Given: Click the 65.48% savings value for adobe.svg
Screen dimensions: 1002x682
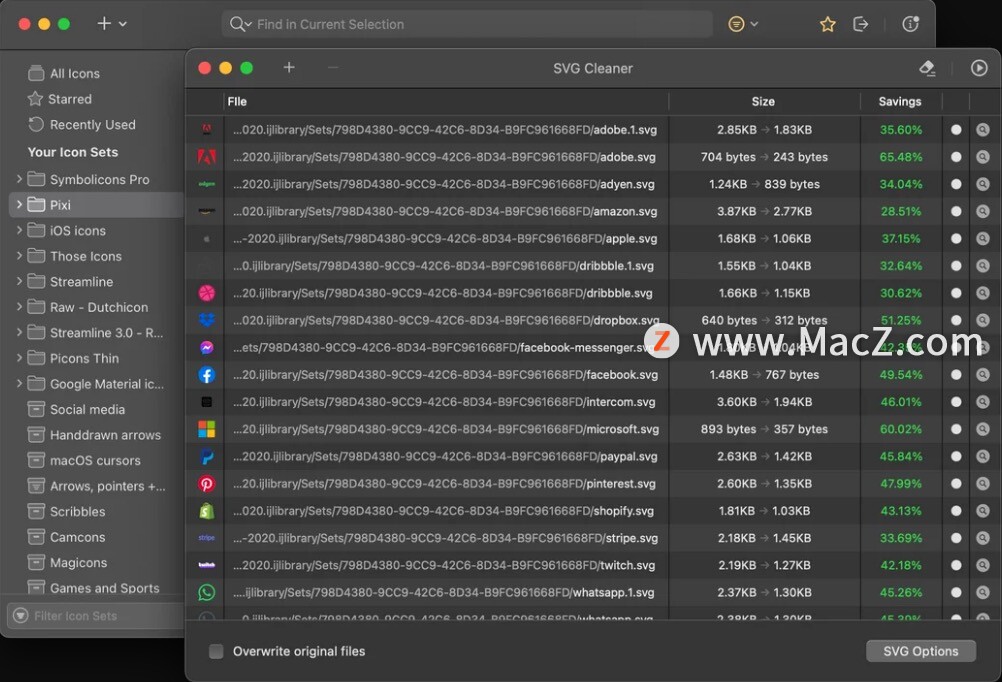Looking at the screenshot, I should point(900,157).
